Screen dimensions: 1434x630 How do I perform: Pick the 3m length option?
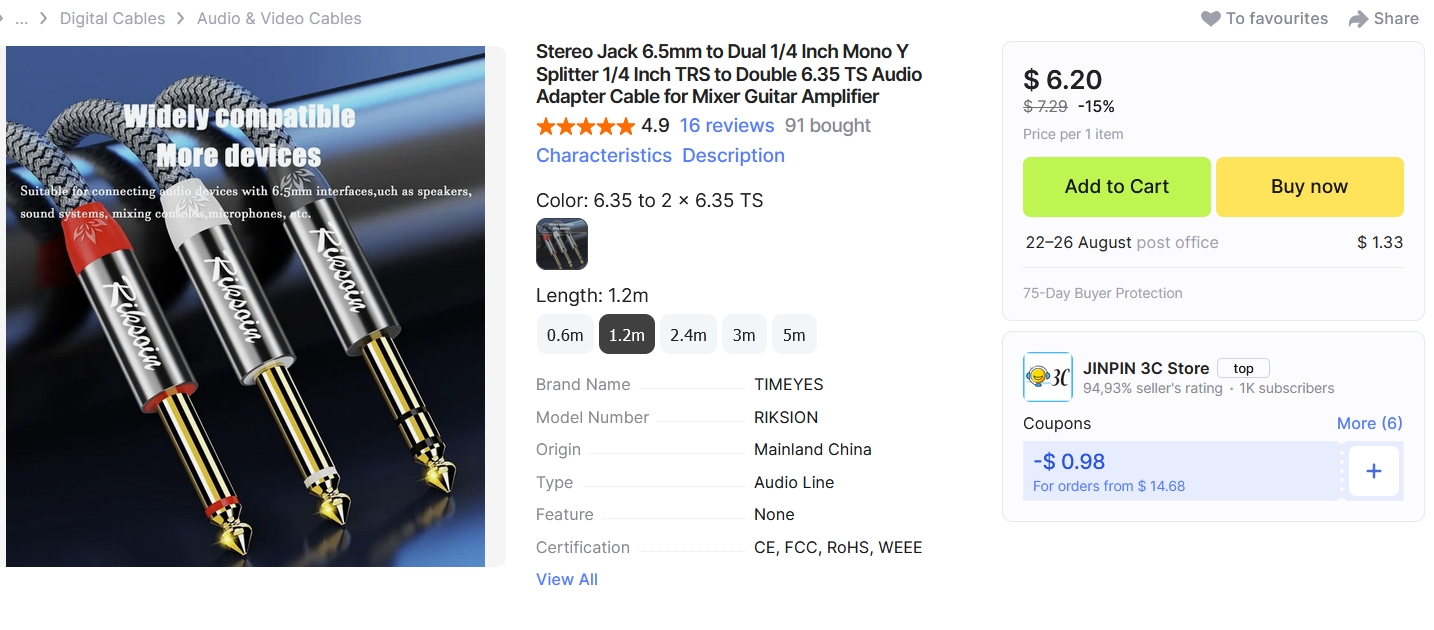[x=744, y=335]
